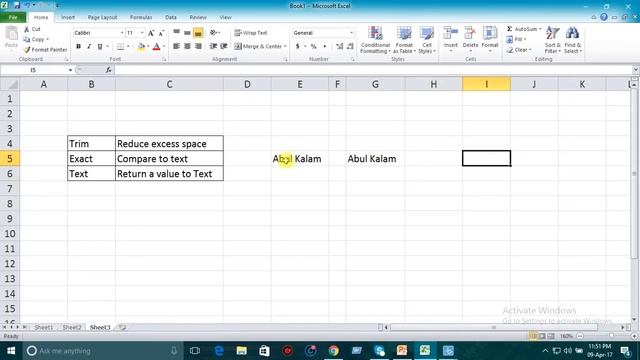
Task: Increase font size with the grow font icon
Action: [151, 33]
